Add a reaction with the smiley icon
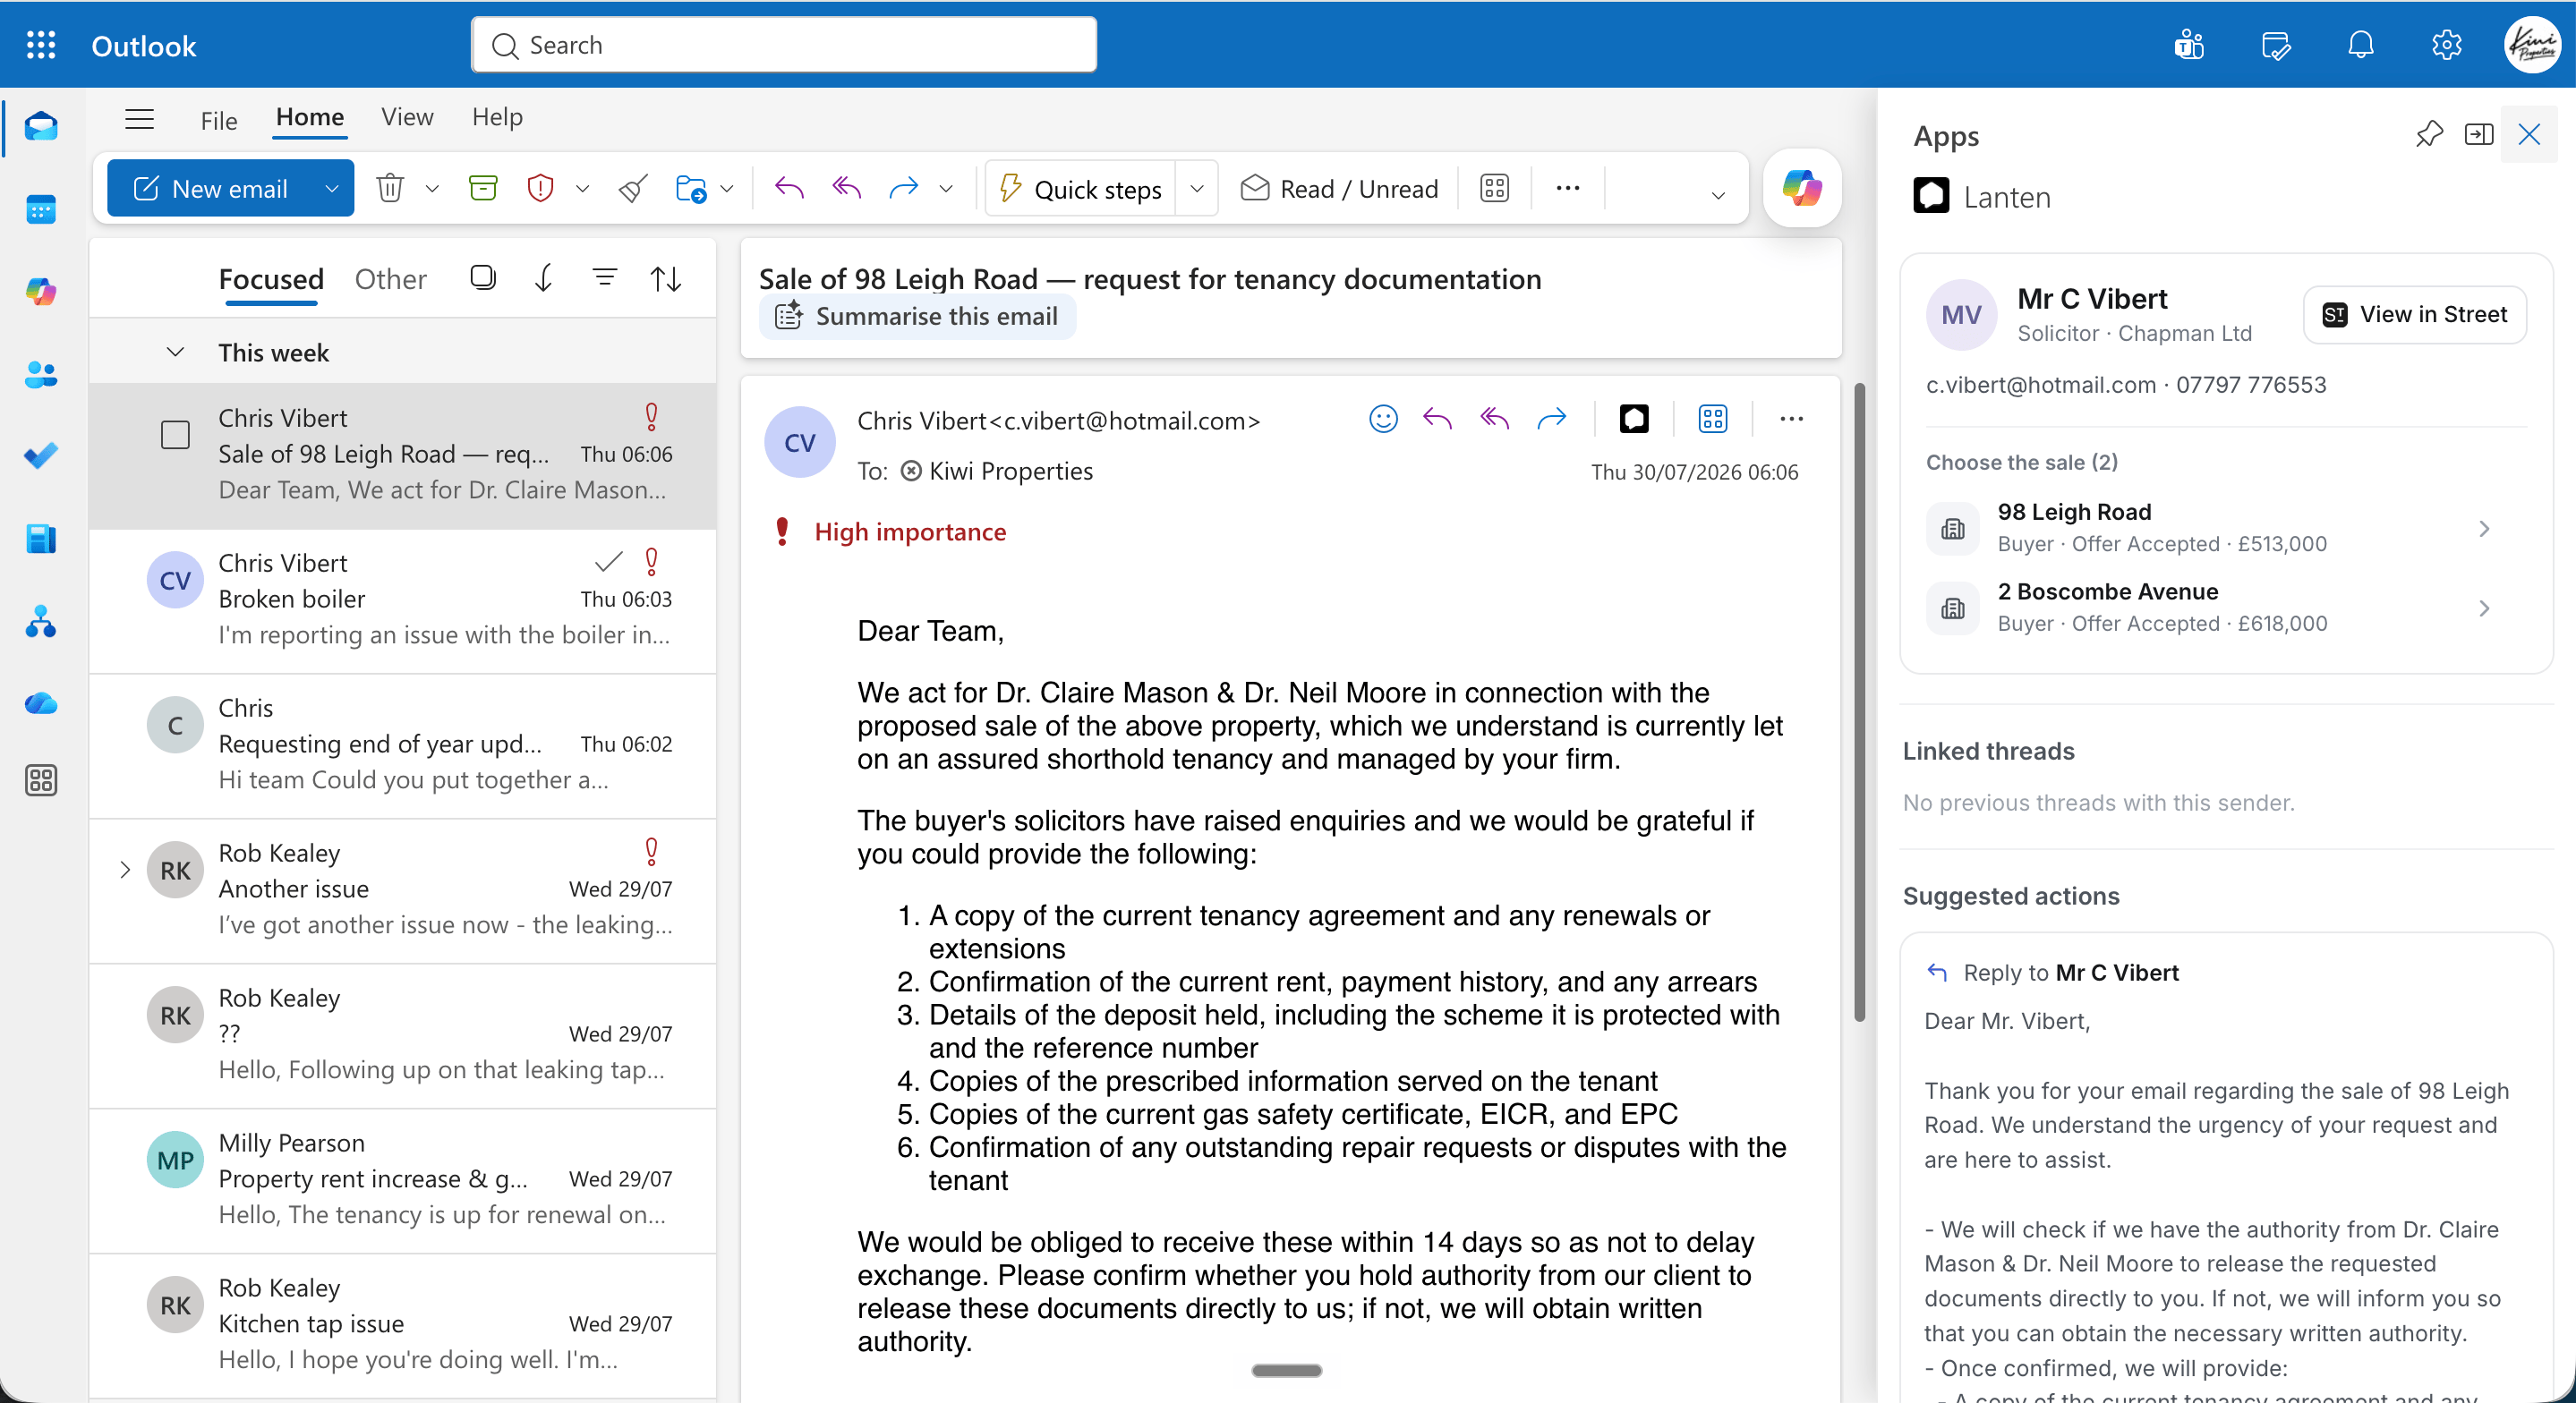This screenshot has height=1403, width=2576. 1383,419
